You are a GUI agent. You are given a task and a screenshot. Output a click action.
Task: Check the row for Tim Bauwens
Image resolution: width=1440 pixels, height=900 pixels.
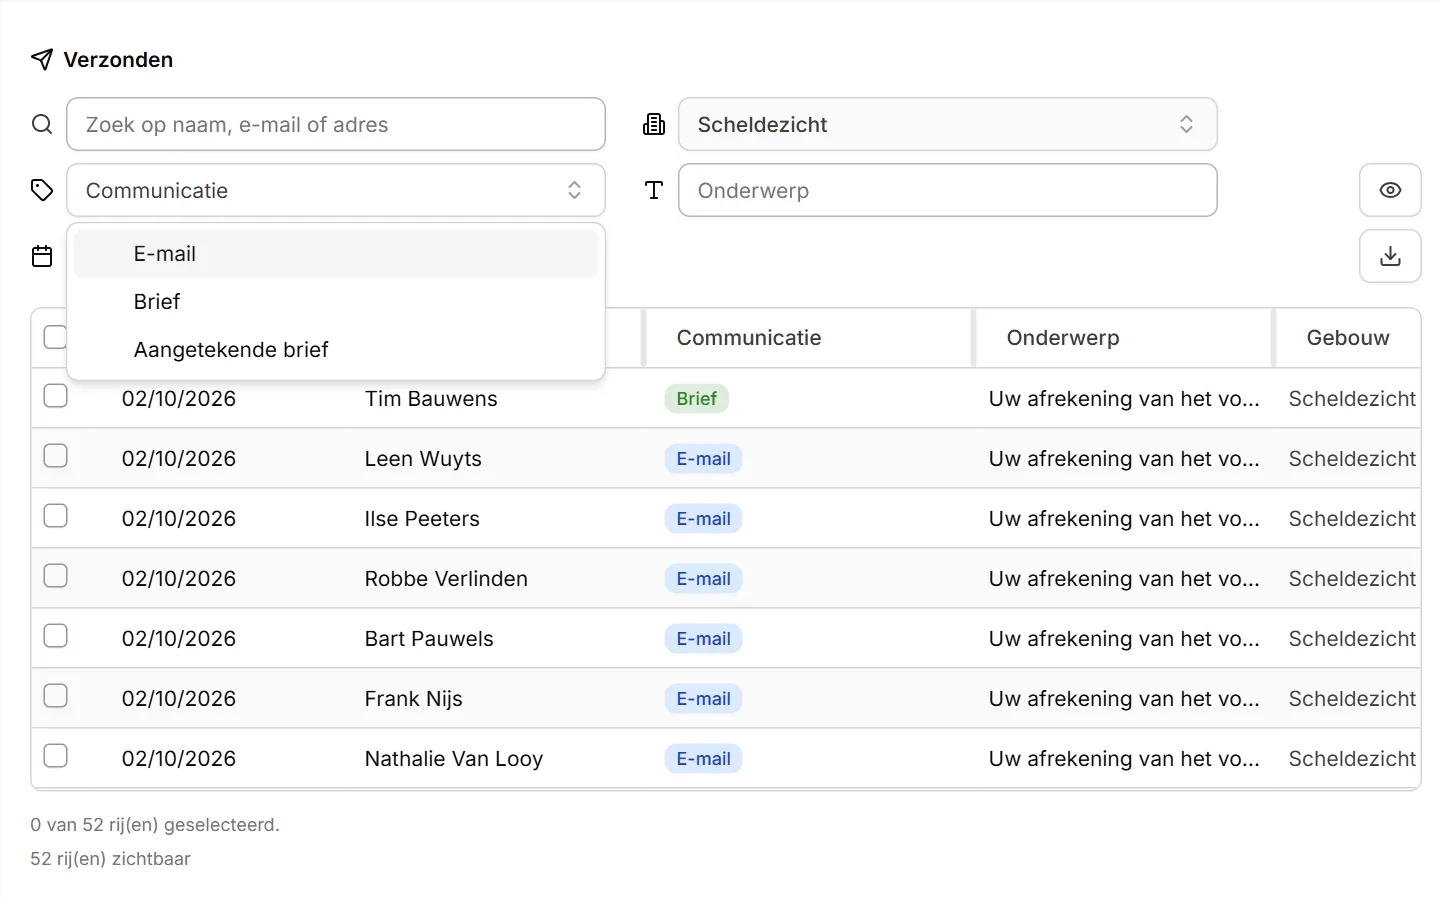click(56, 396)
